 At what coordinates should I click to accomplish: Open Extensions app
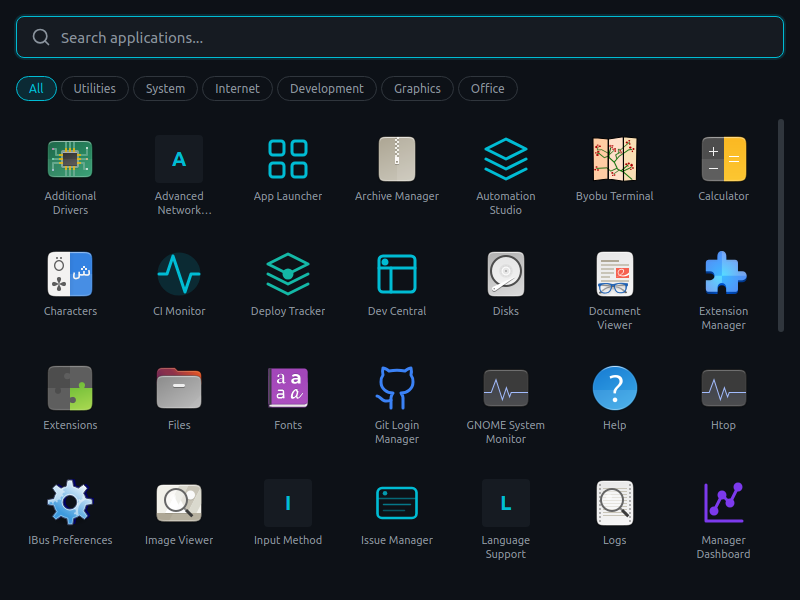click(70, 388)
